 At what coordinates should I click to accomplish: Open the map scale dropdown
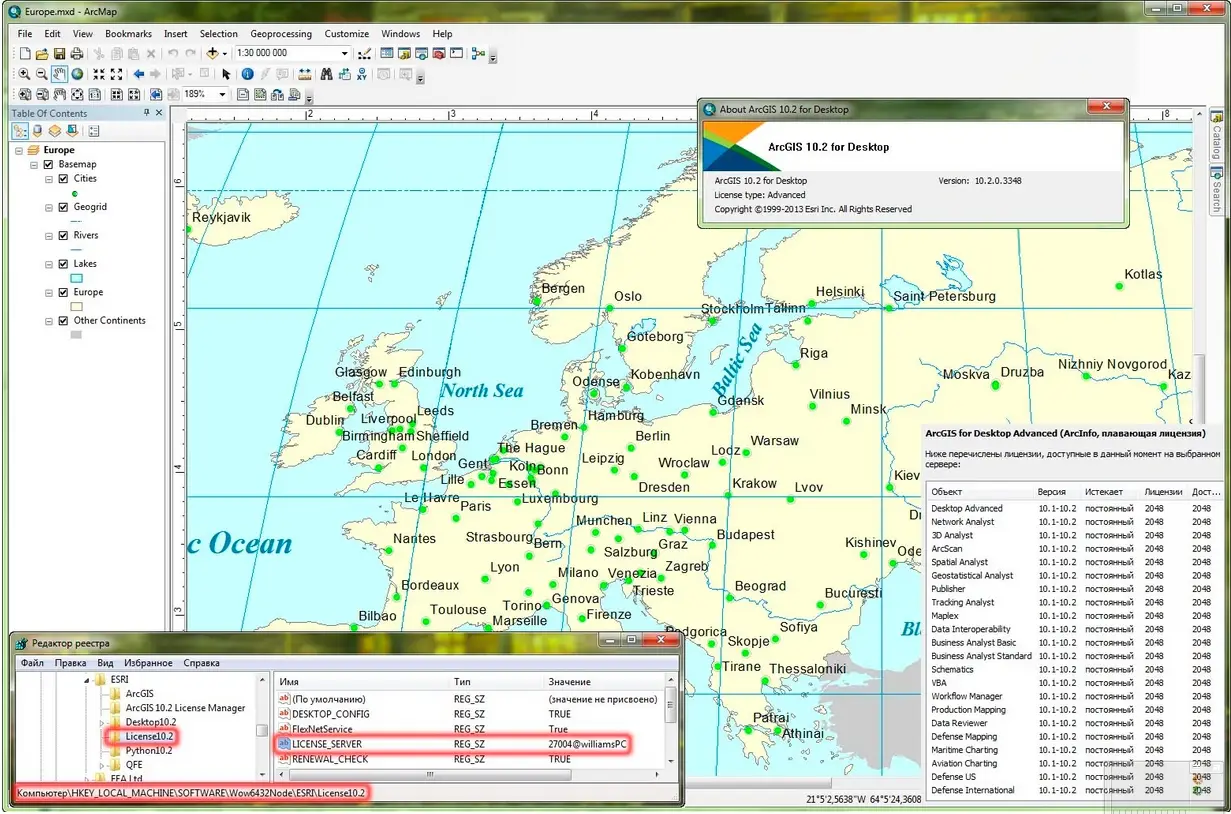(x=344, y=53)
